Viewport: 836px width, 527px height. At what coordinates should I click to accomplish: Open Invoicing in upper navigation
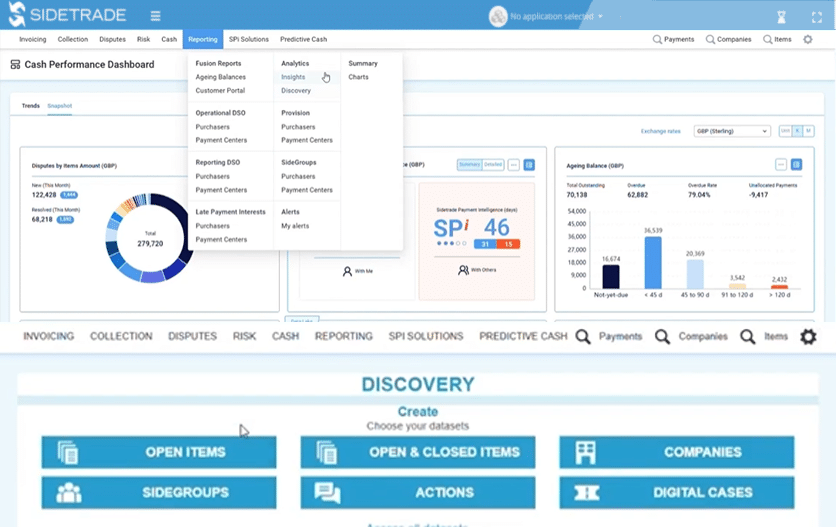click(33, 39)
